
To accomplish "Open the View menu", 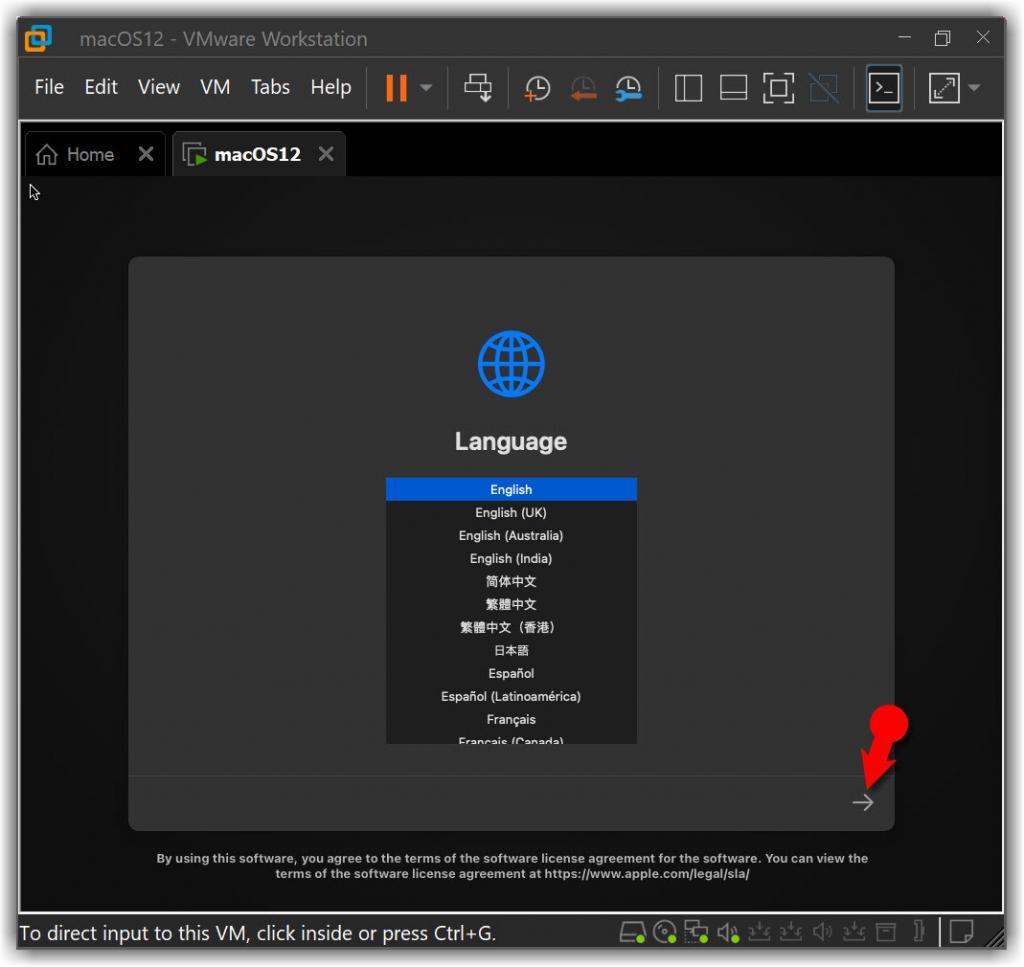I will pos(159,87).
